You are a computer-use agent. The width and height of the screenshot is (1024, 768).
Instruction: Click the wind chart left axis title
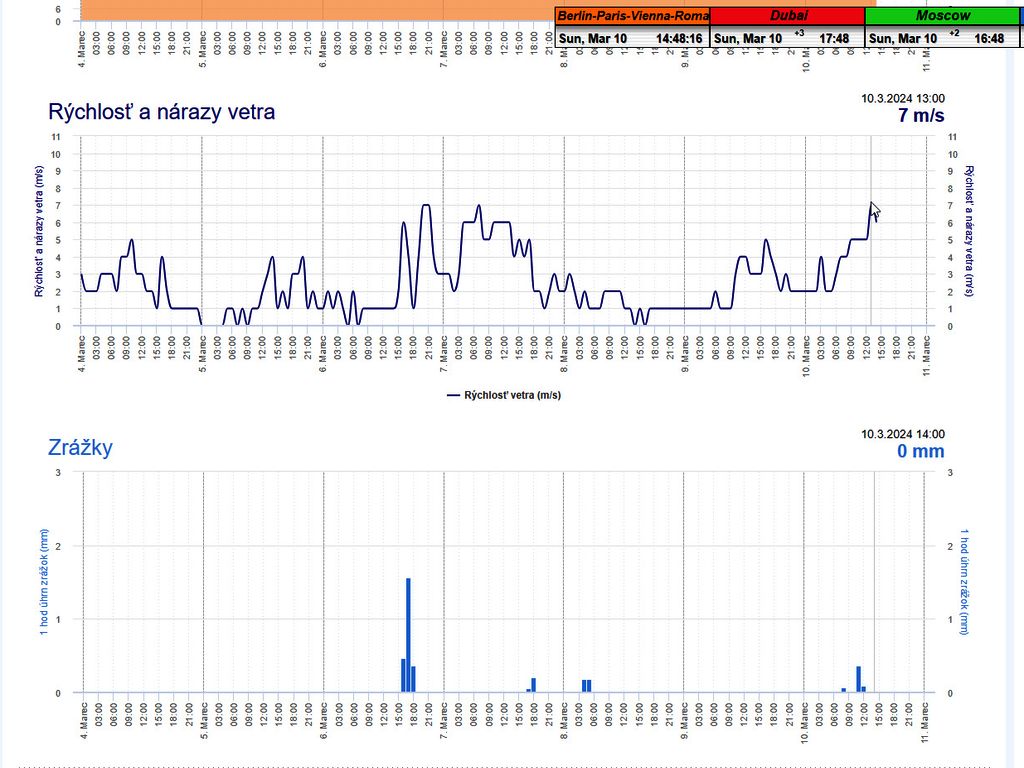click(x=39, y=231)
